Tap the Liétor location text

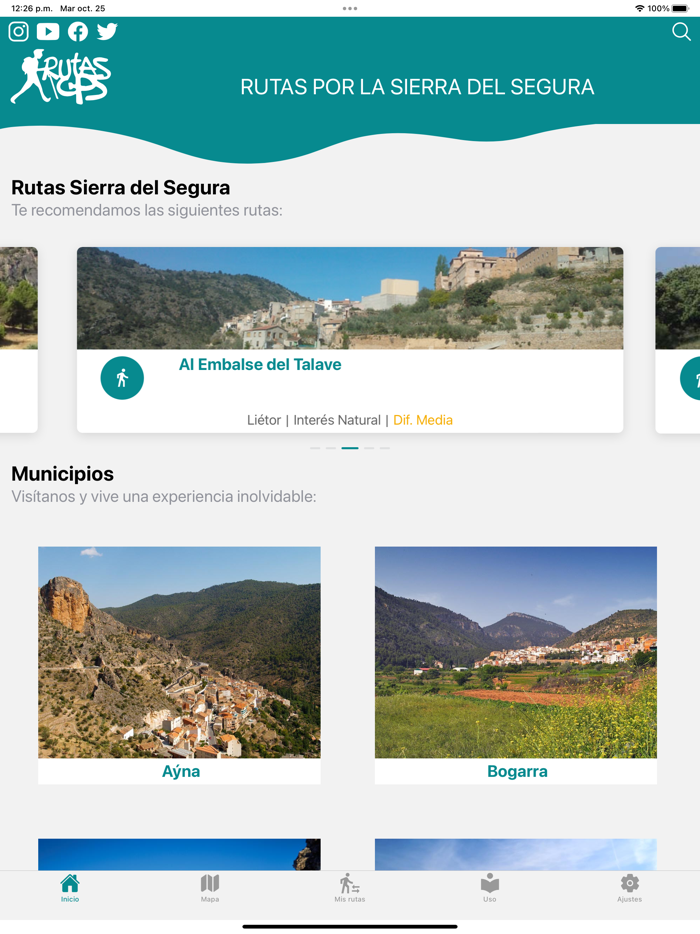point(264,420)
